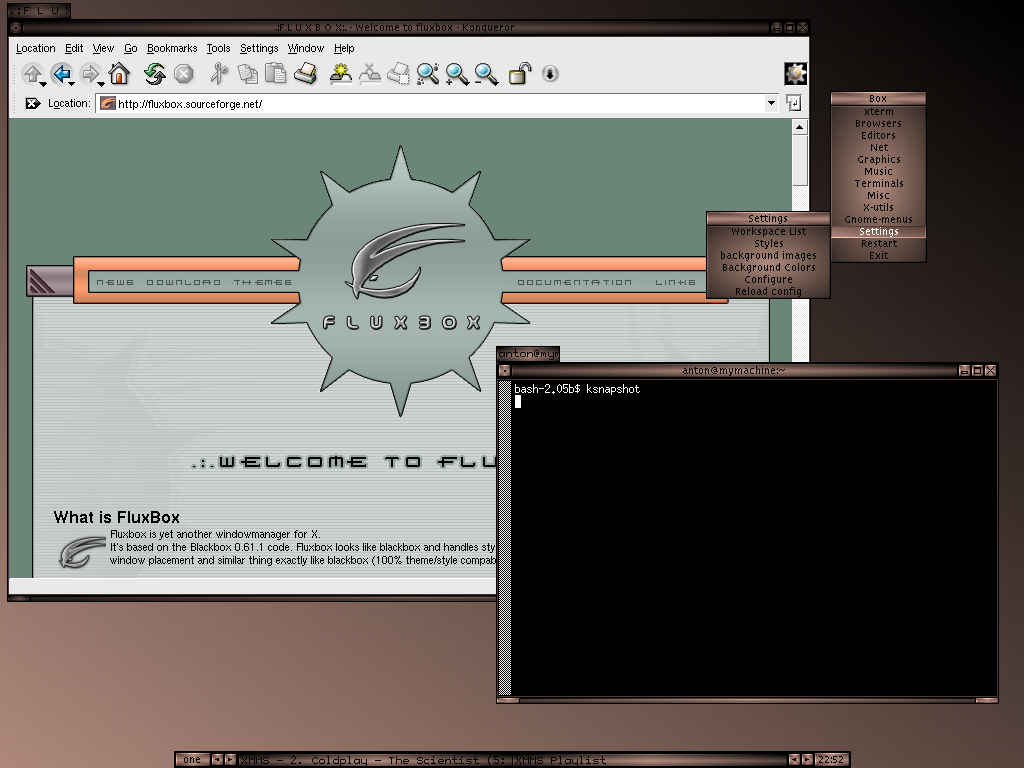Open the Bookmarks menu
The height and width of the screenshot is (768, 1024).
pyautogui.click(x=172, y=48)
